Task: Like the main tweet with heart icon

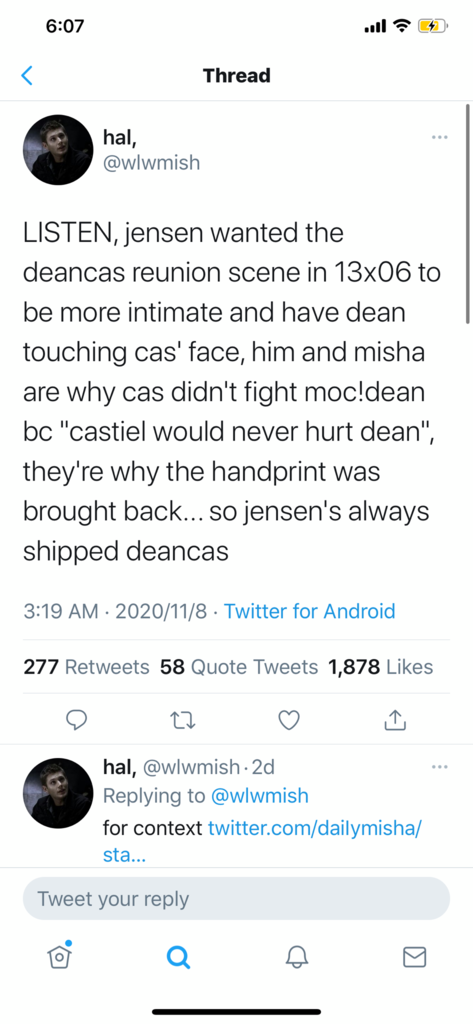Action: click(x=288, y=720)
